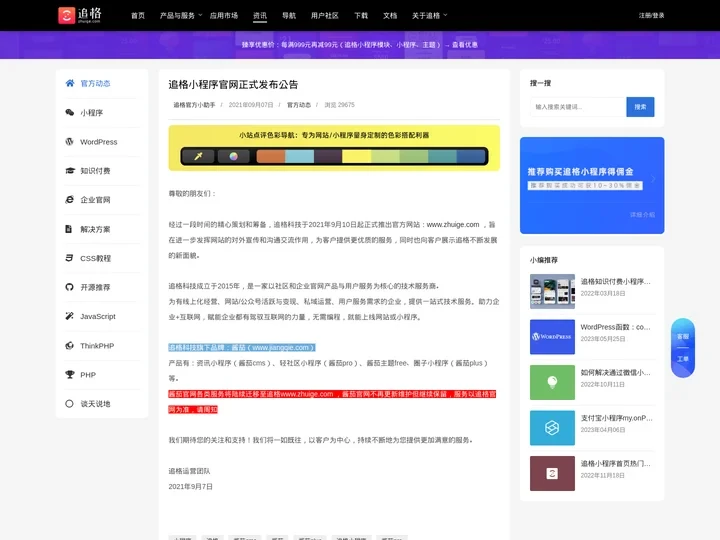Click the color wheel icon in banner

pyautogui.click(x=234, y=156)
